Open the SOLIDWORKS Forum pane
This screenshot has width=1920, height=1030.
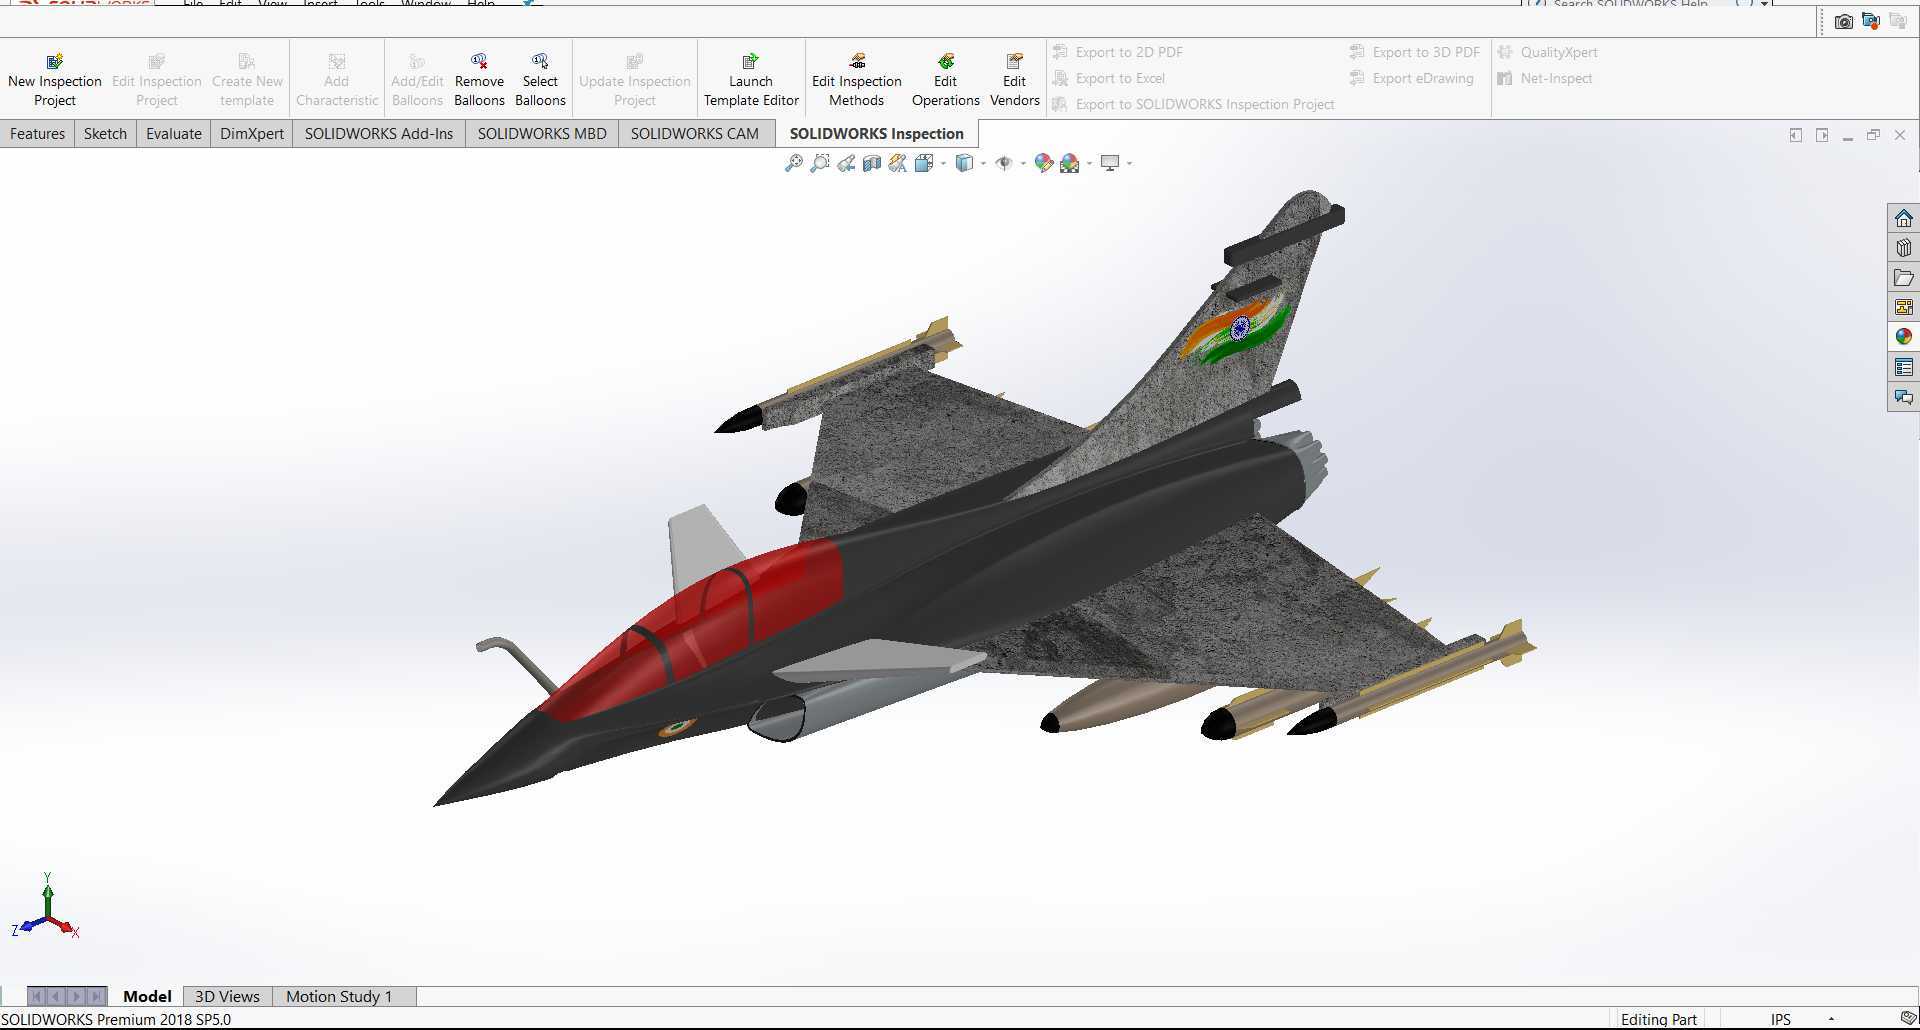(1903, 397)
